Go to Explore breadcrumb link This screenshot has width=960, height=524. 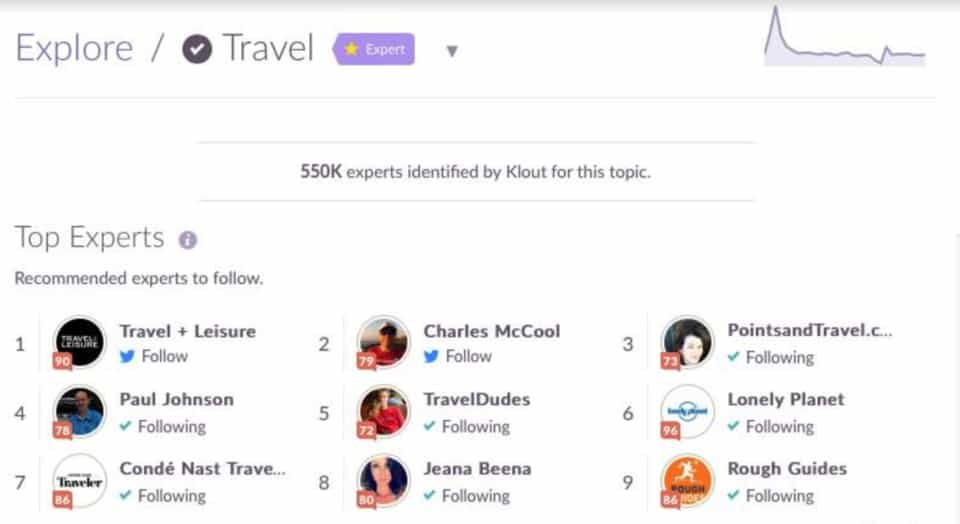[74, 48]
